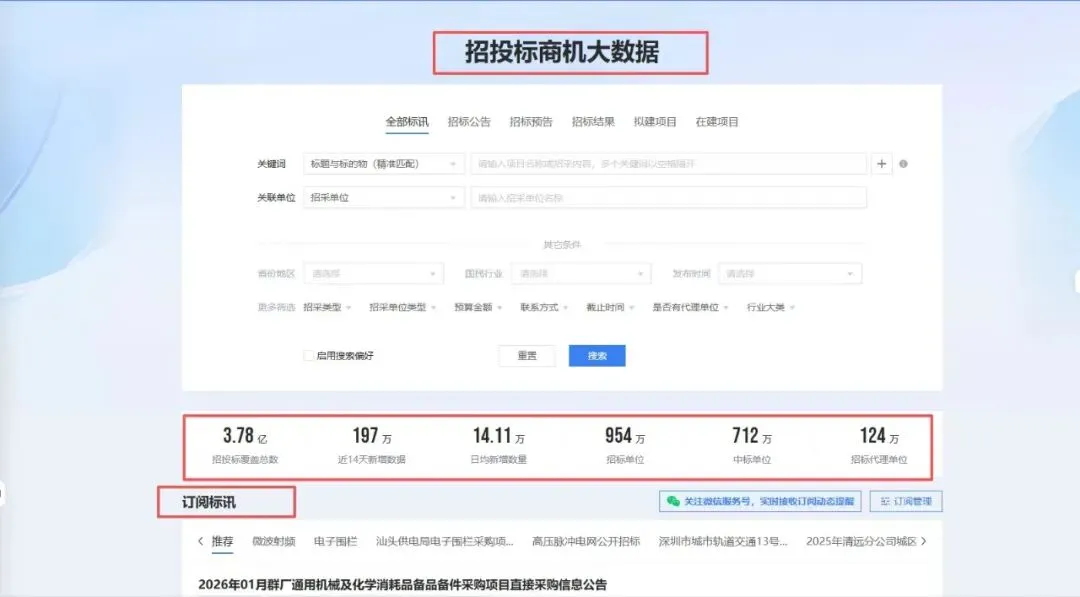Switch to the 全部标讯 tab

pos(406,122)
